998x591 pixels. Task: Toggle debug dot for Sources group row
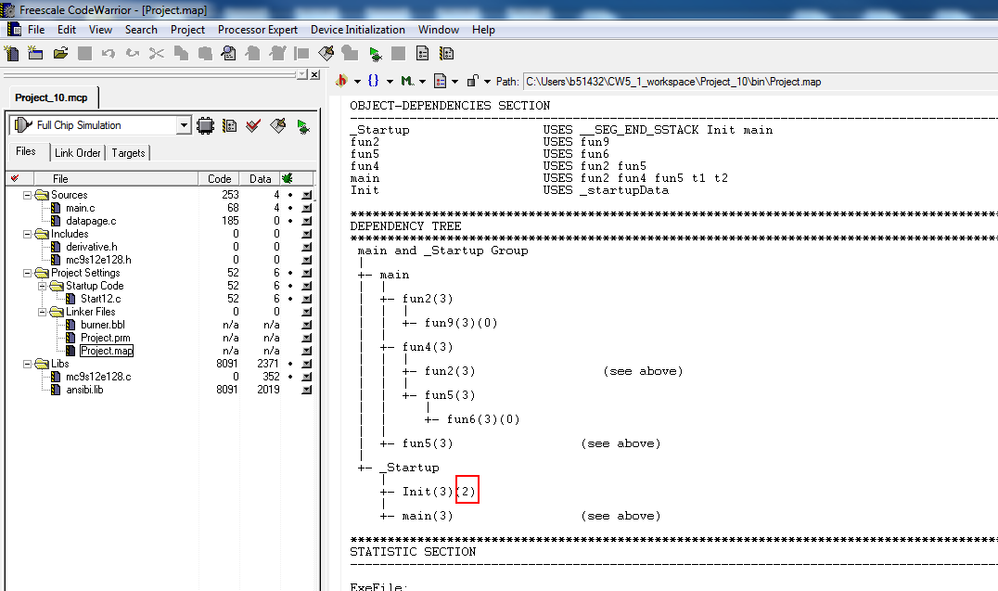tap(290, 195)
